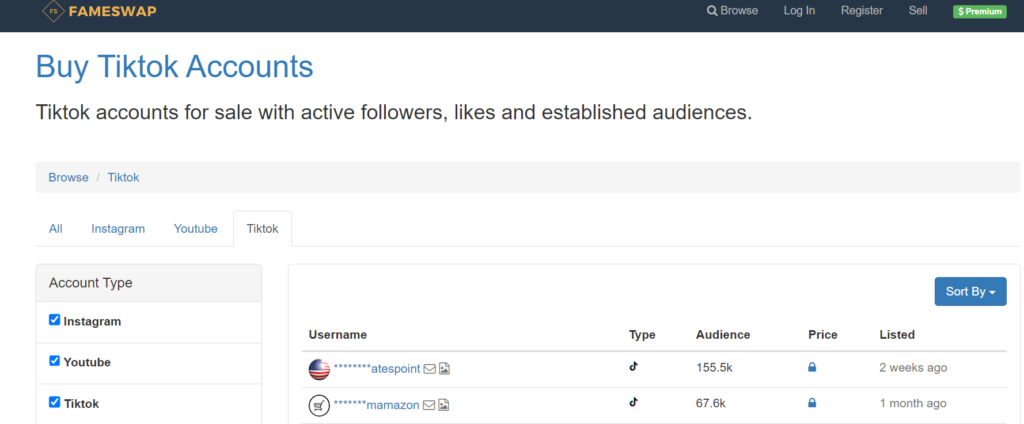Screen dimensions: 1024x424
Task: Switch to the All tab
Action: (56, 229)
